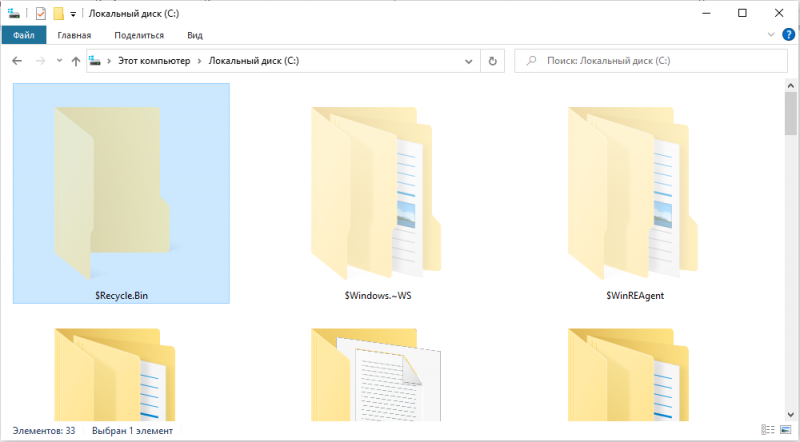
Task: Open the address bar history dropdown
Action: (468, 61)
